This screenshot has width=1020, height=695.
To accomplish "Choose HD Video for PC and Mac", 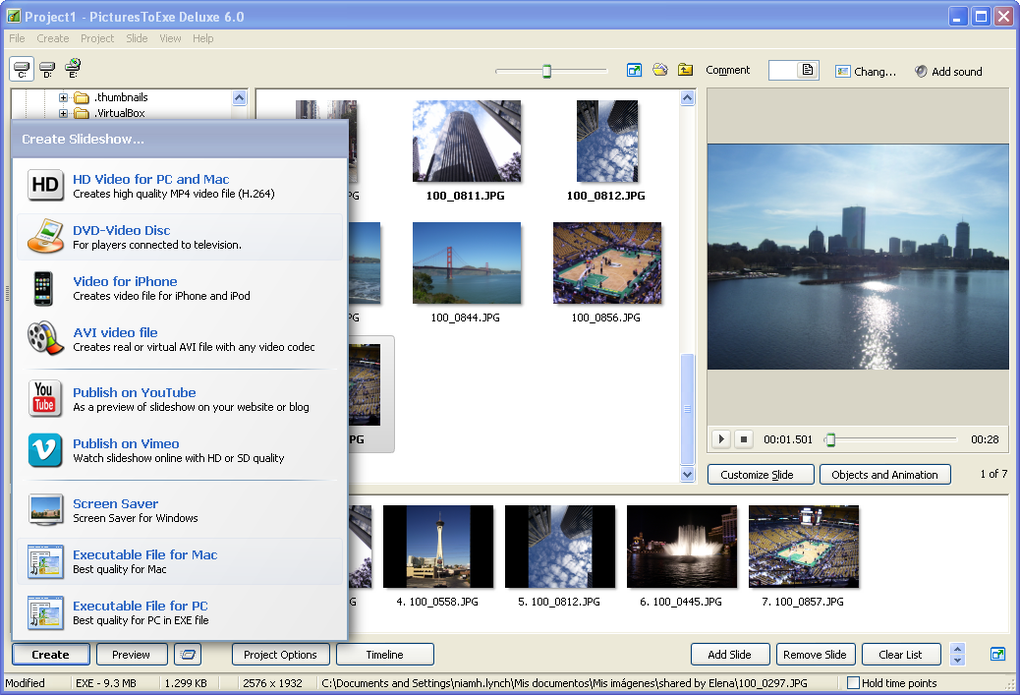I will pyautogui.click(x=180, y=185).
